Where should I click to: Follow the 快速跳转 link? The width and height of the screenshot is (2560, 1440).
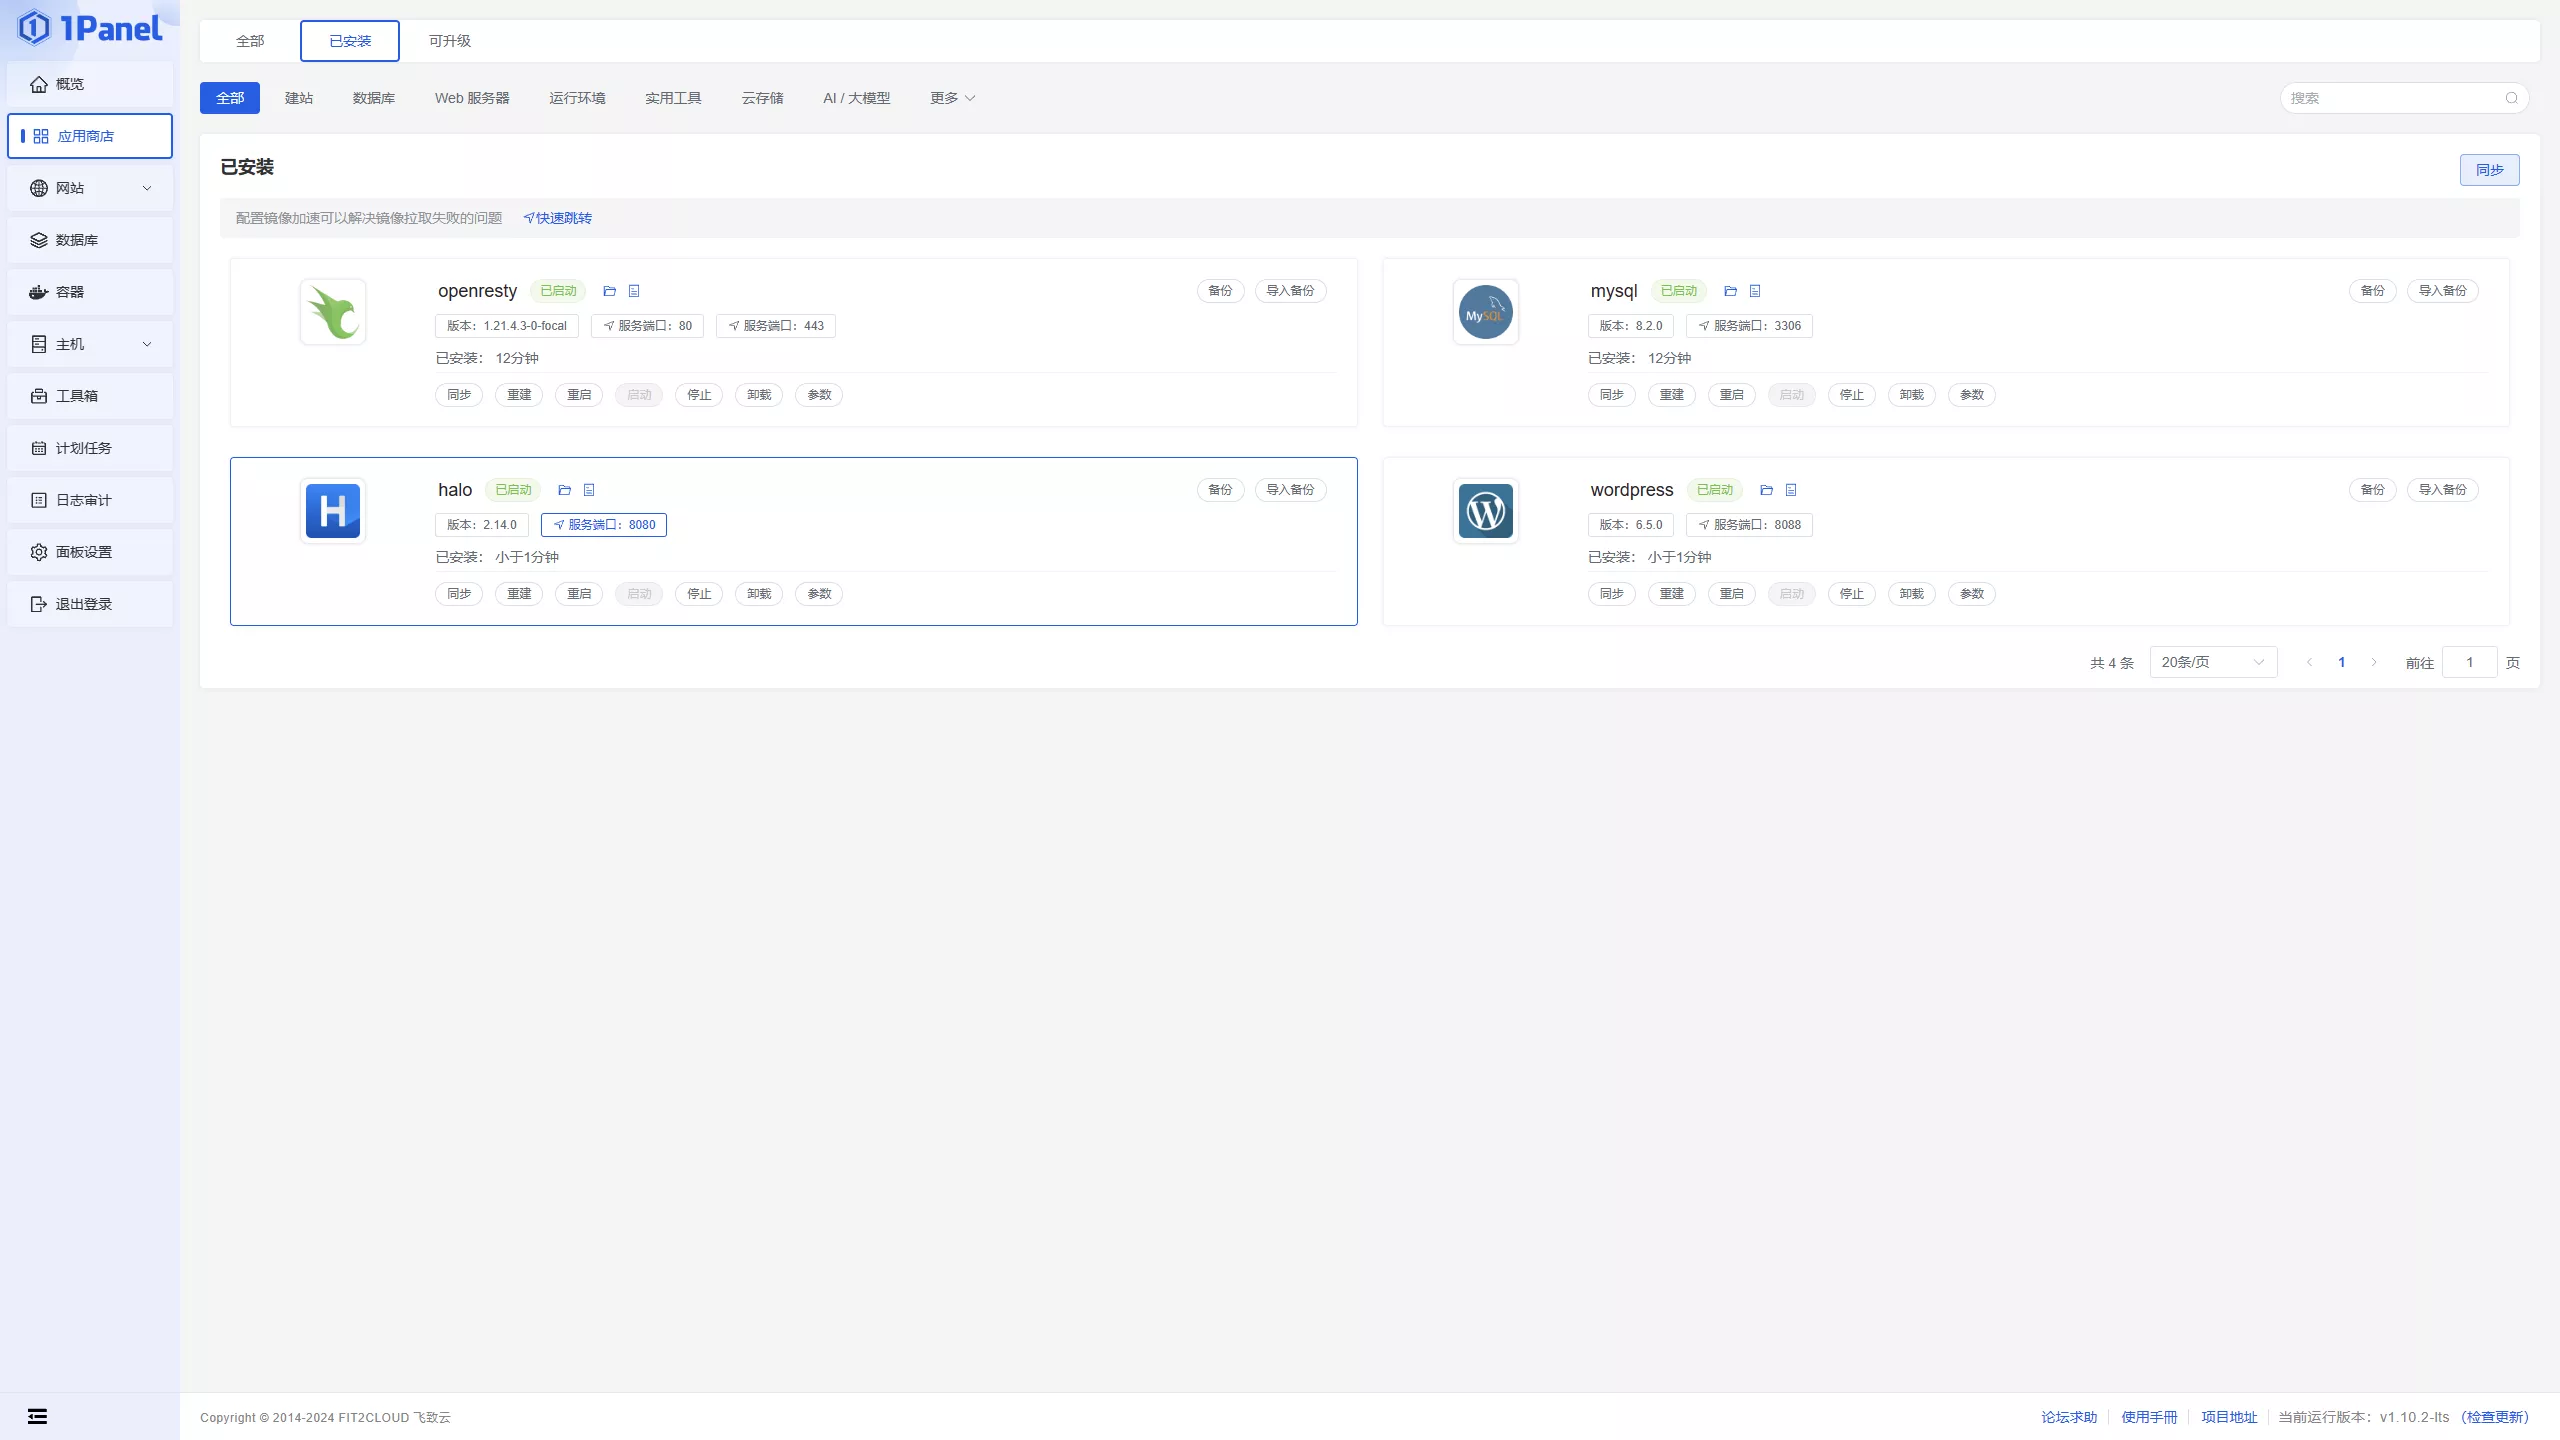pyautogui.click(x=562, y=217)
